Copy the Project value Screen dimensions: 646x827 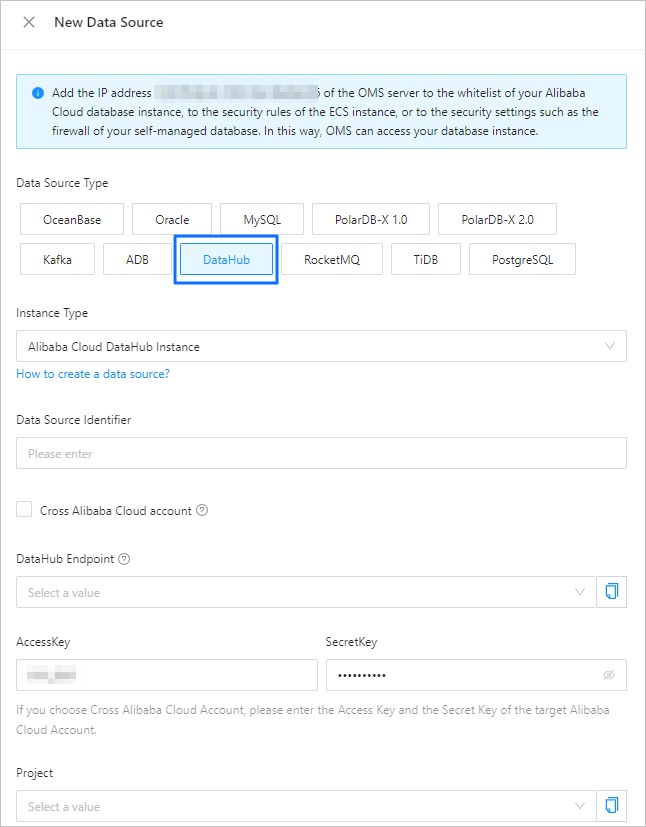pyautogui.click(x=612, y=806)
